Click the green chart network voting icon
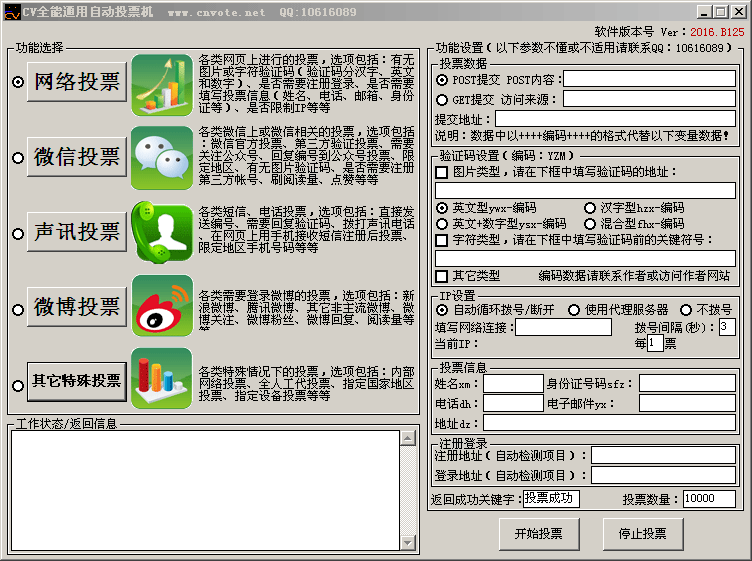 161,84
